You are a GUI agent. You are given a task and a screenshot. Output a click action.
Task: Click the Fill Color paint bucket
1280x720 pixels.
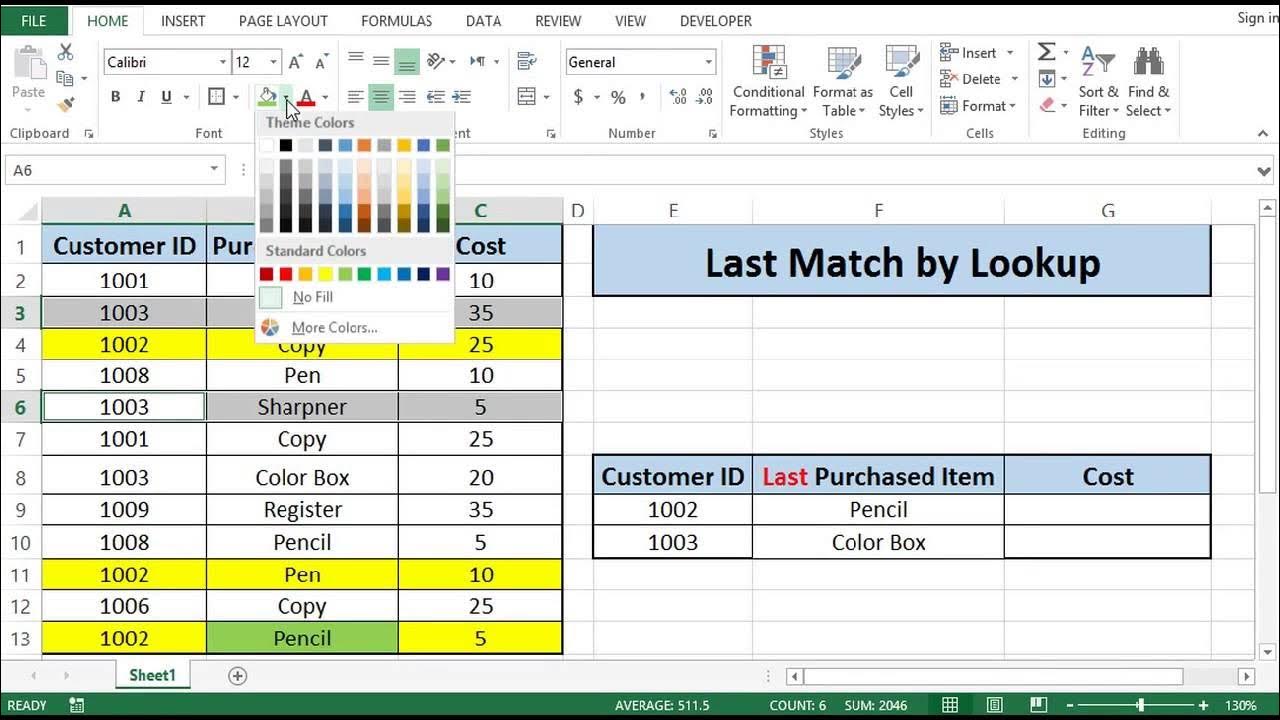click(x=267, y=97)
